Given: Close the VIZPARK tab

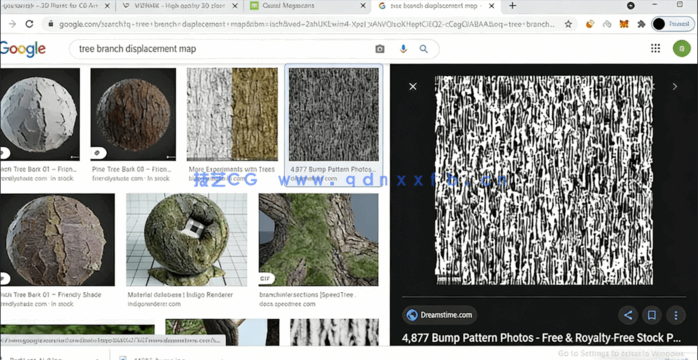Looking at the screenshot, I should pyautogui.click(x=235, y=6).
